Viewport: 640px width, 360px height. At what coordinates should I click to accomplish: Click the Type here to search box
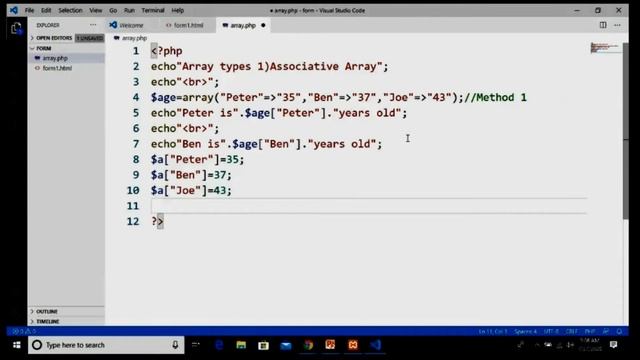coord(106,345)
